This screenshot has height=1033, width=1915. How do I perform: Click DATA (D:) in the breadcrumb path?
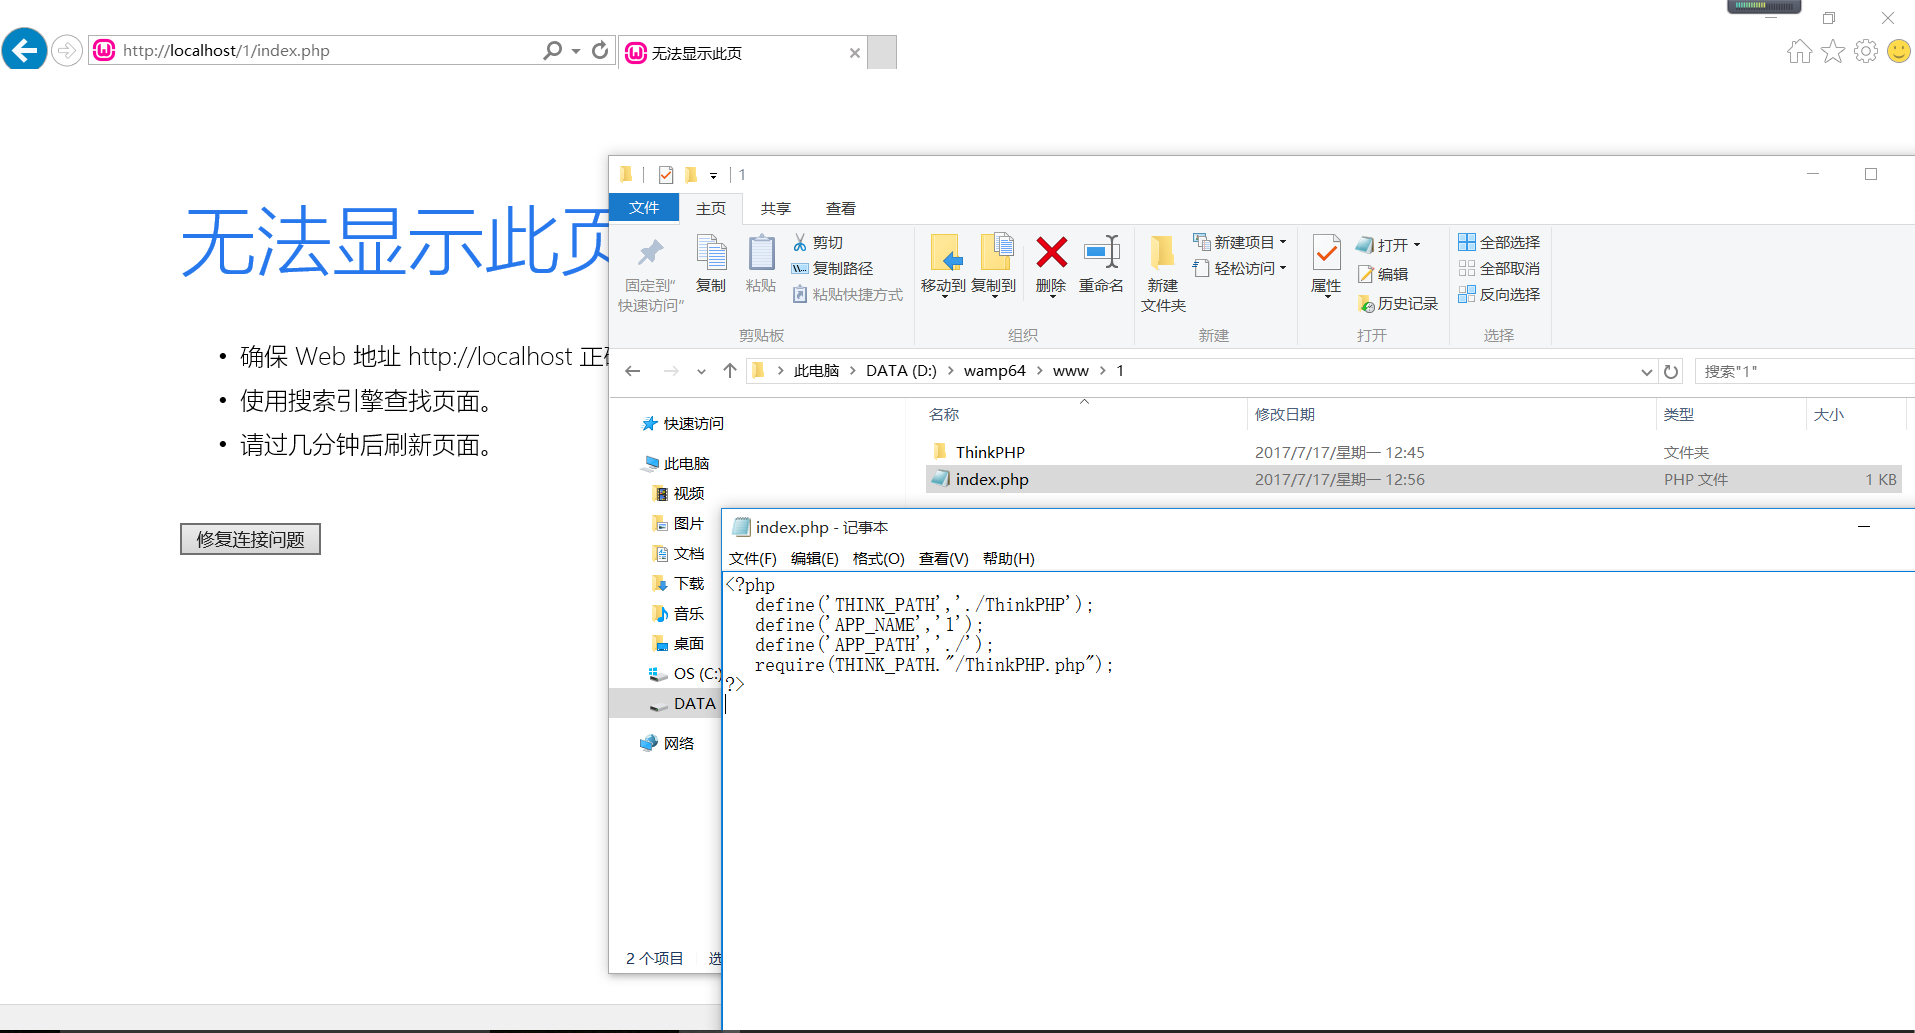point(901,371)
